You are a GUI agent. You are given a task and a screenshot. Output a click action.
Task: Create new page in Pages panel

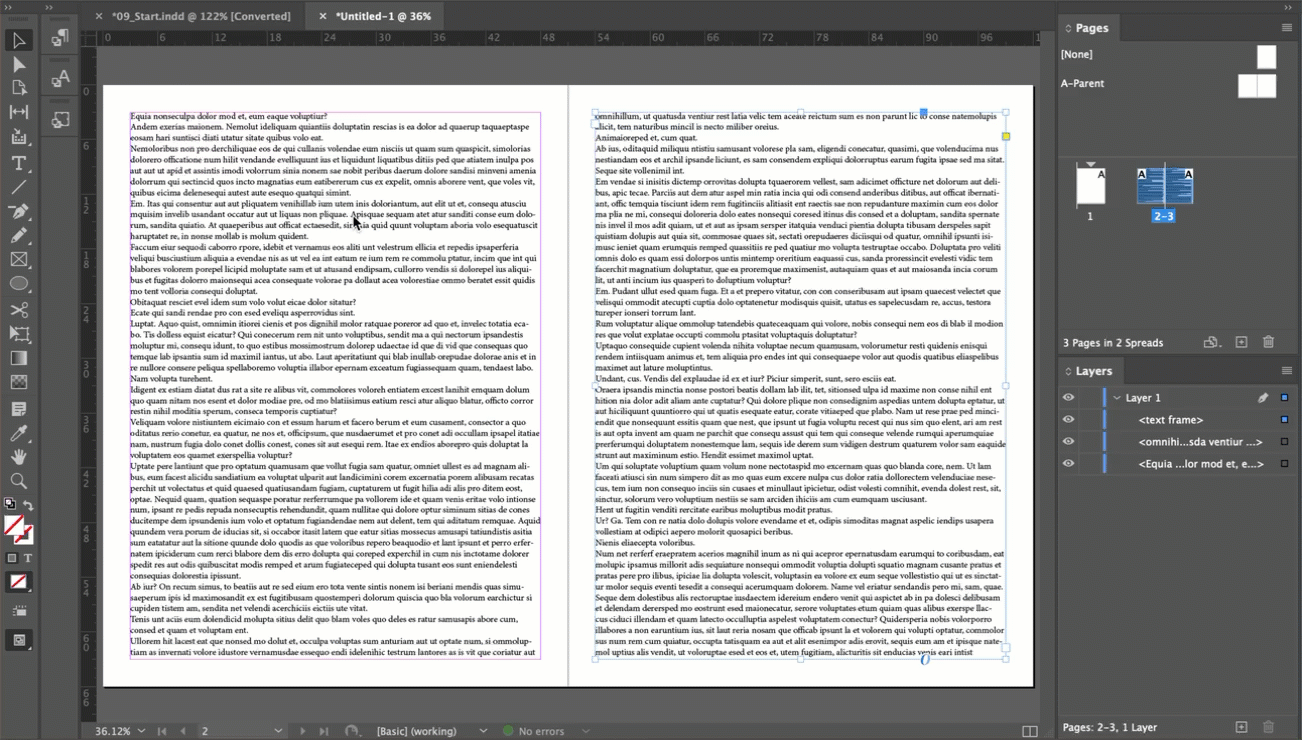1241,342
